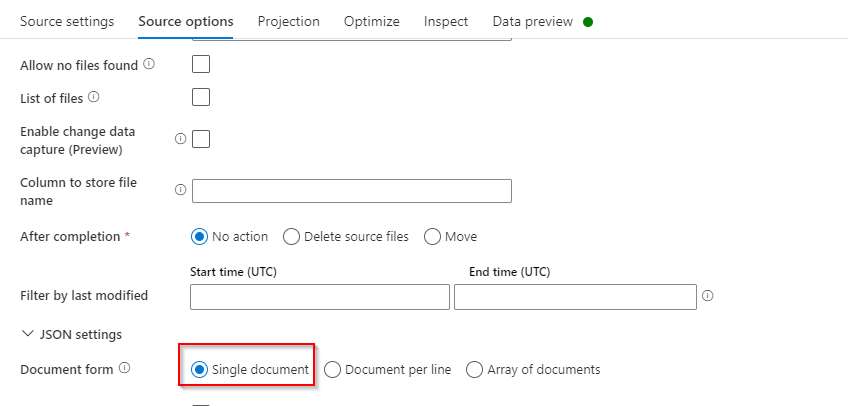Click the Column to store file name field

[x=352, y=191]
